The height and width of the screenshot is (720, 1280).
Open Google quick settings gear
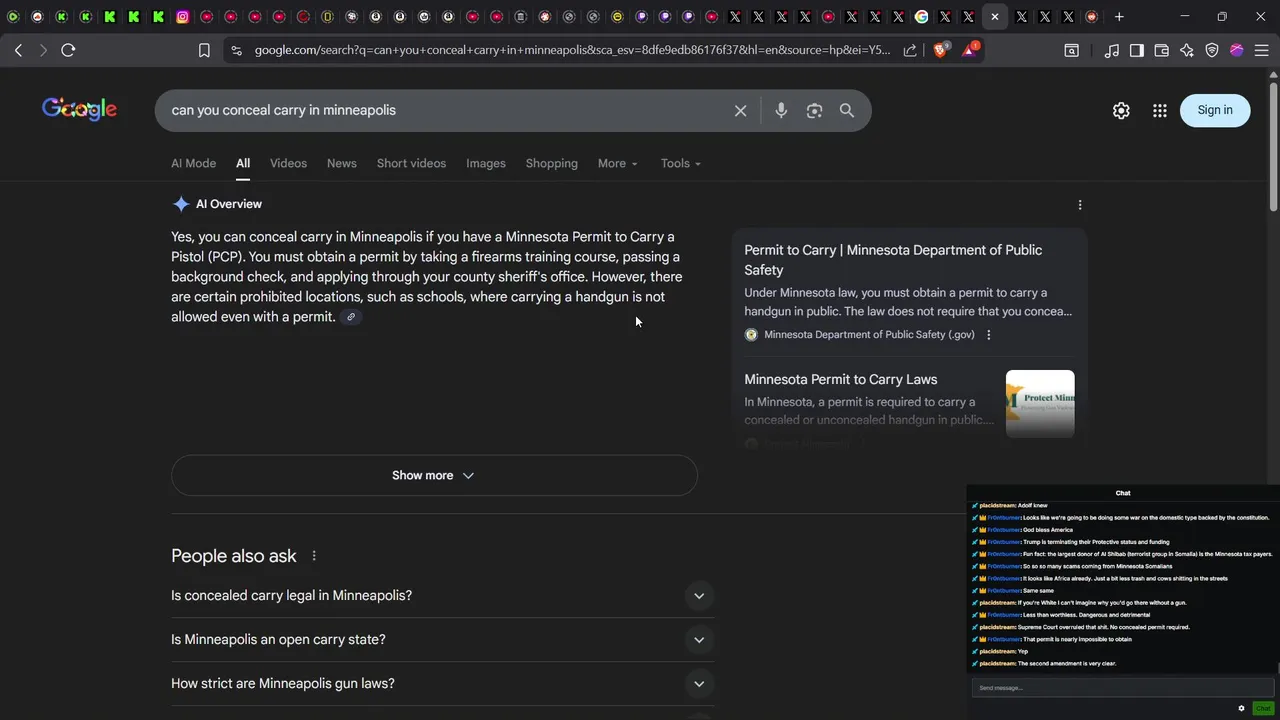point(1121,111)
